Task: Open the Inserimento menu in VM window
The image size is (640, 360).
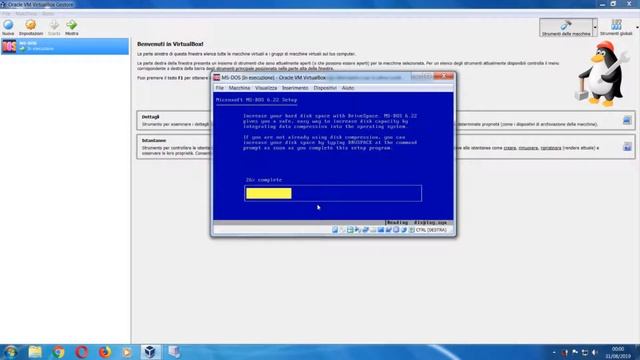Action: [x=295, y=88]
